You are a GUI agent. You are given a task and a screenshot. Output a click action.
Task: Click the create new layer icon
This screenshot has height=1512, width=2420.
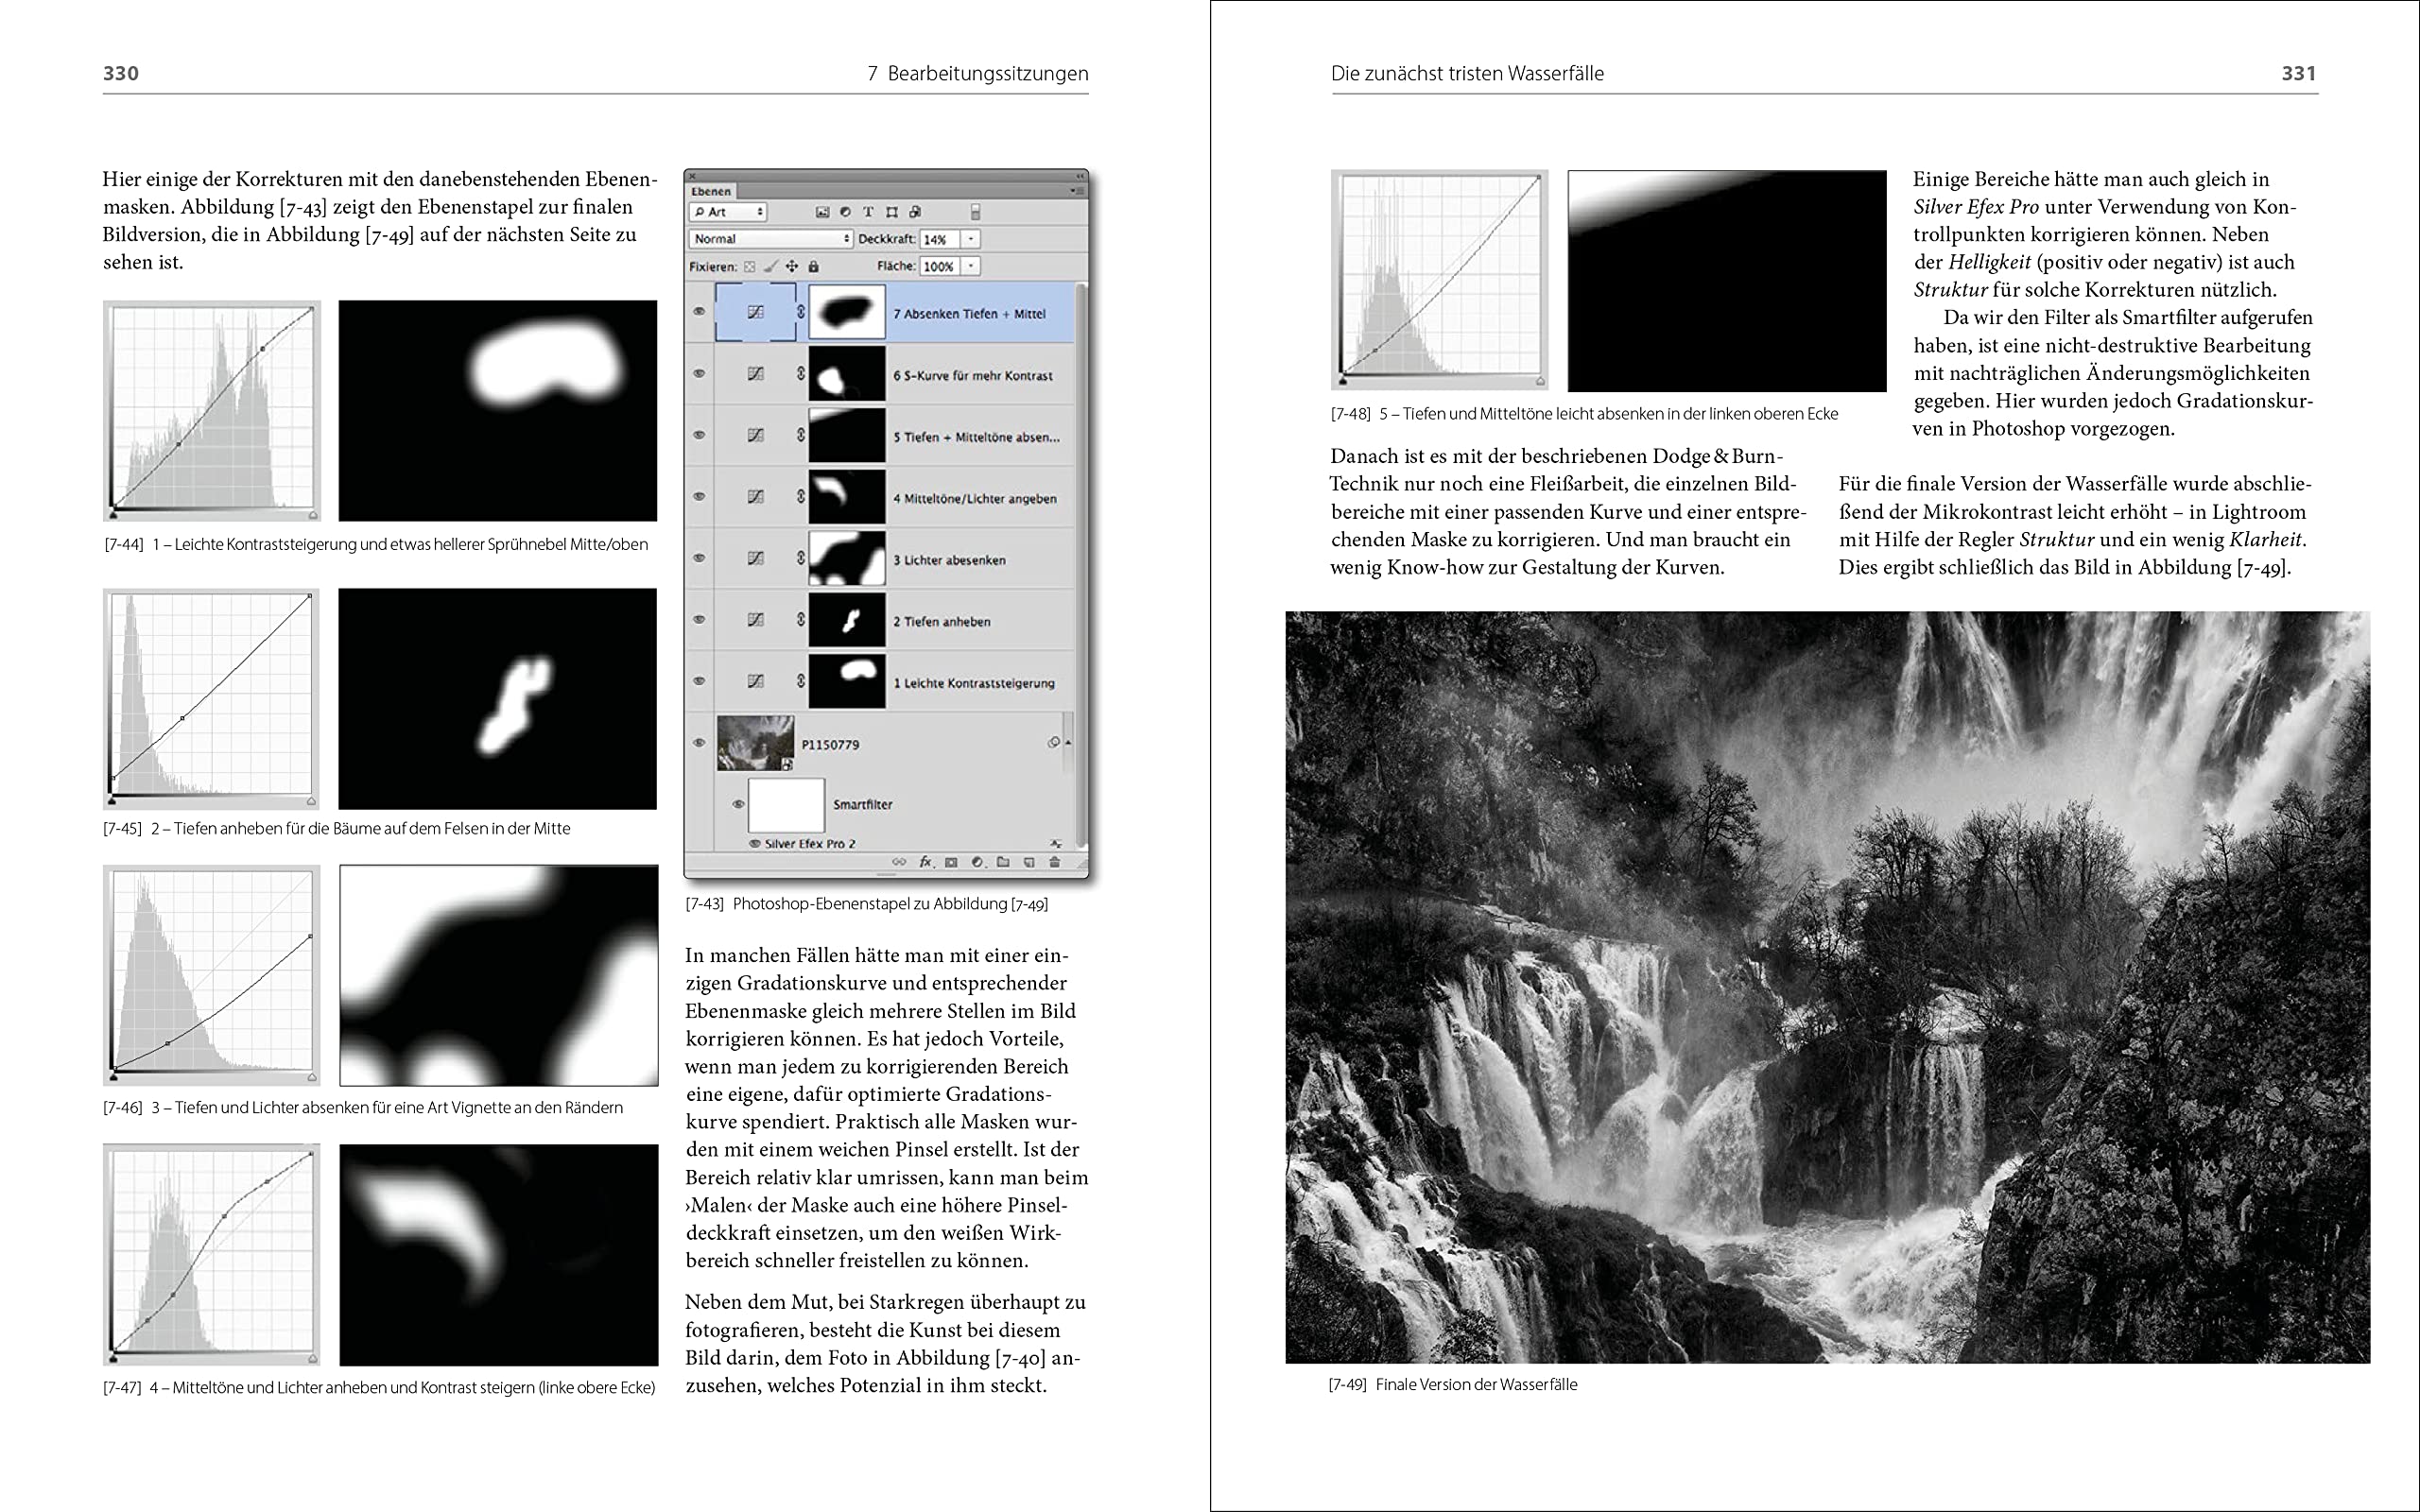1029,863
